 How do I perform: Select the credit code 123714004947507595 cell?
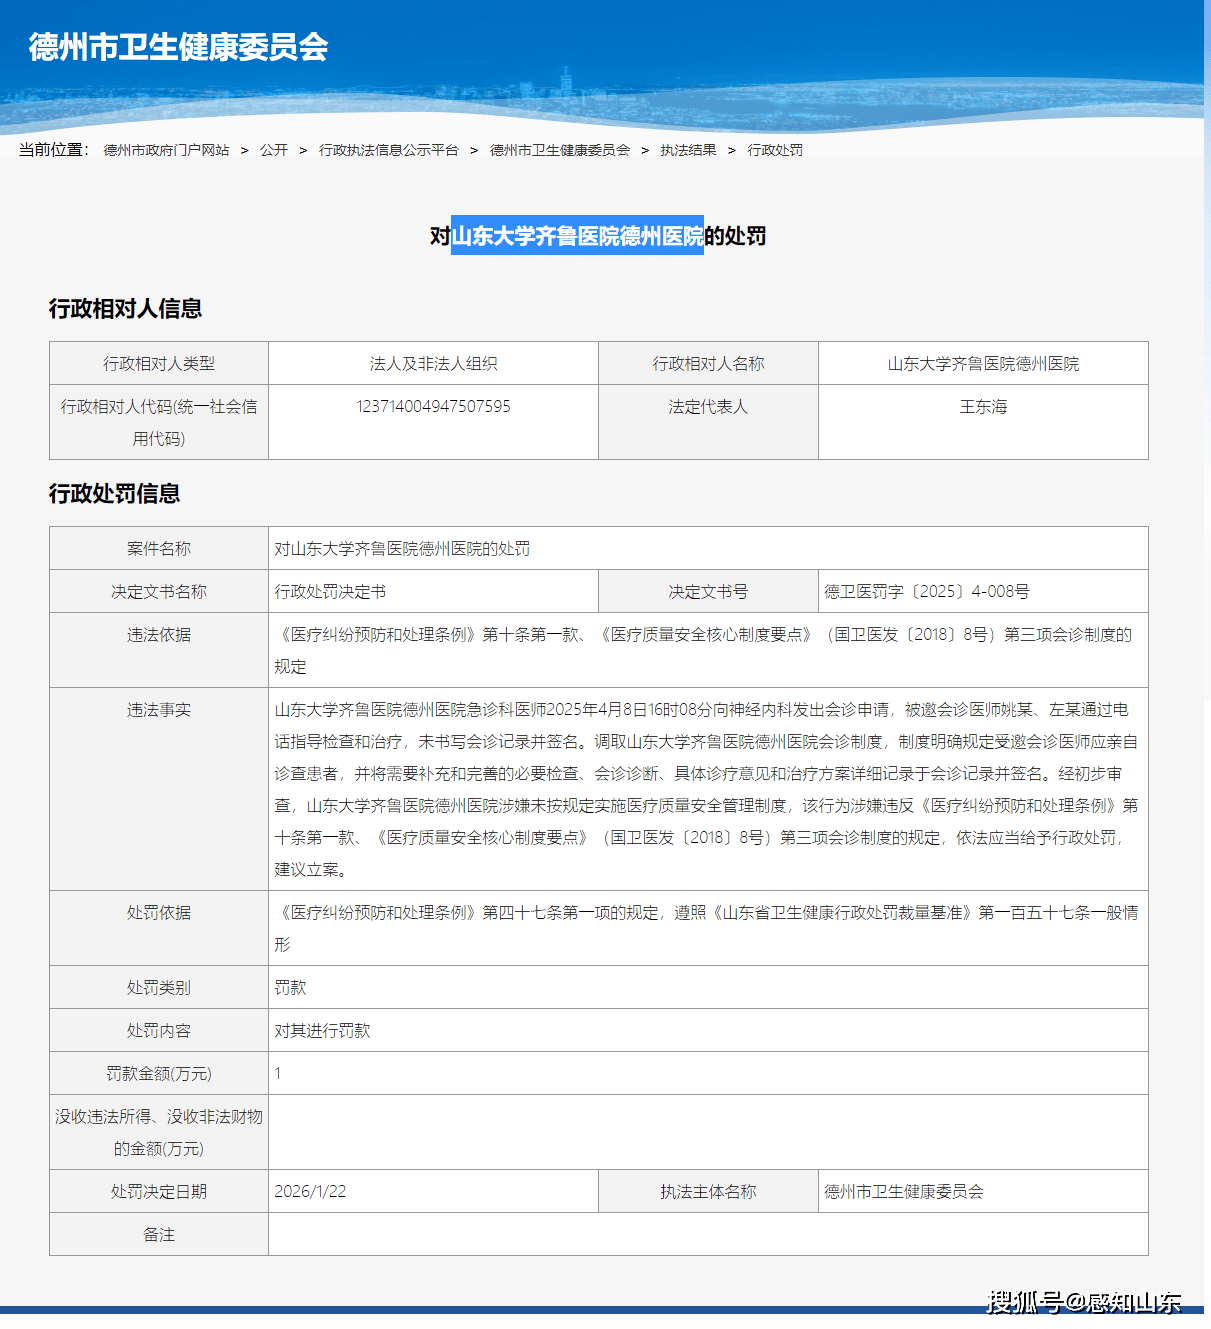(x=433, y=406)
